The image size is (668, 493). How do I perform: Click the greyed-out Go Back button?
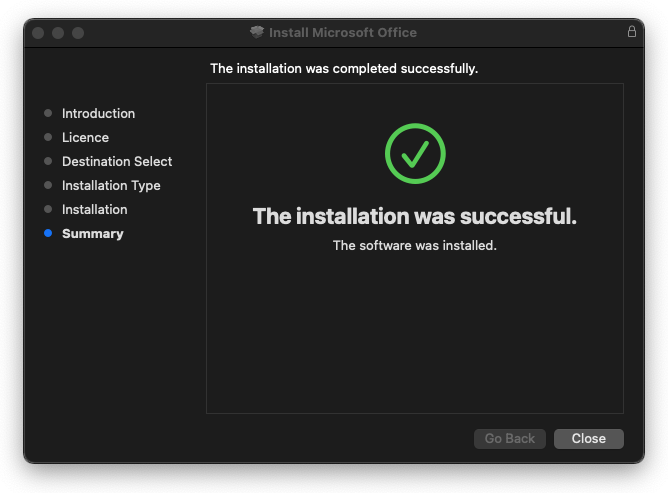coord(510,439)
